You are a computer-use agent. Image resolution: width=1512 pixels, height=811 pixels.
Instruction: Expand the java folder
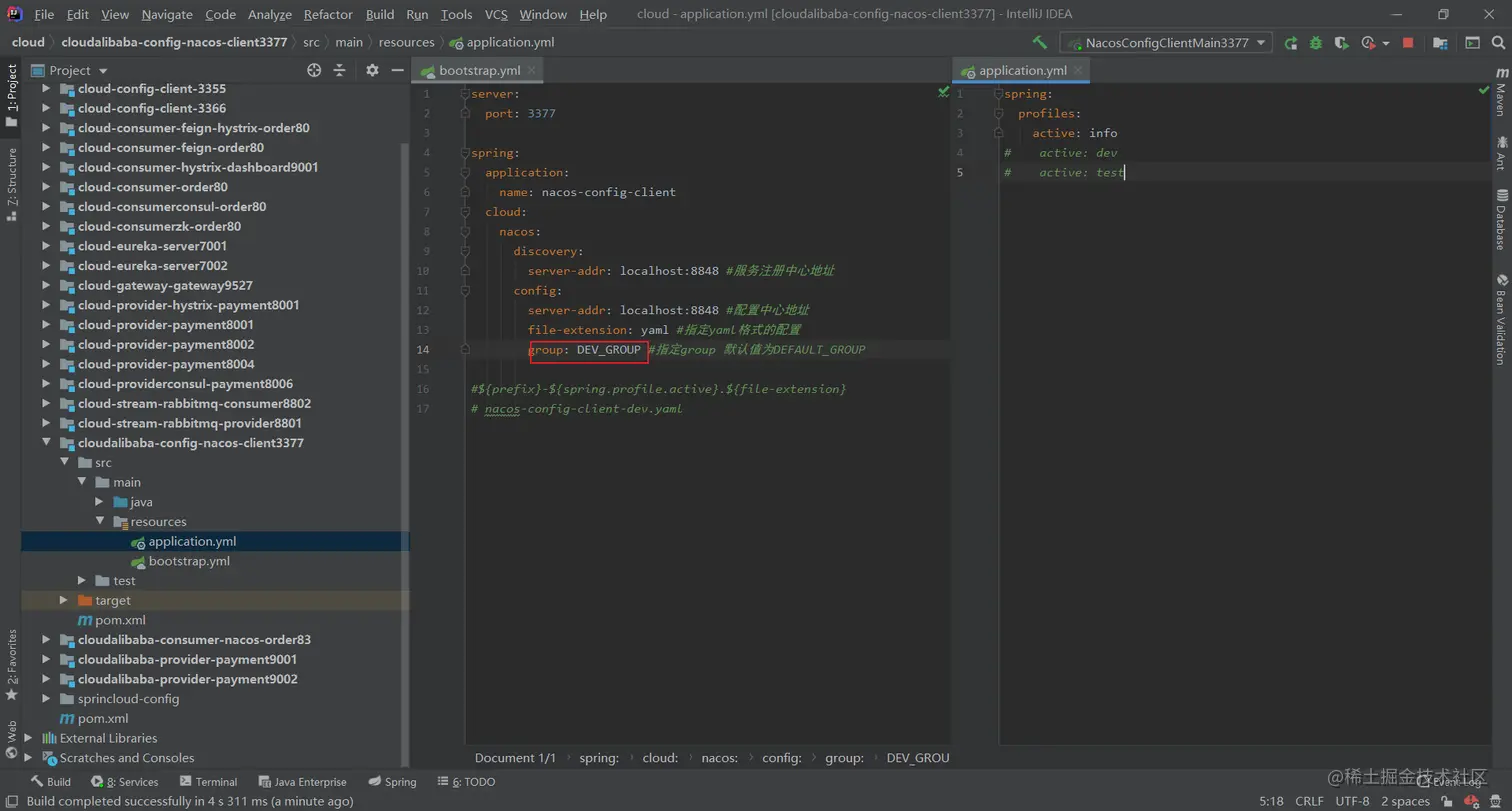[x=99, y=502]
